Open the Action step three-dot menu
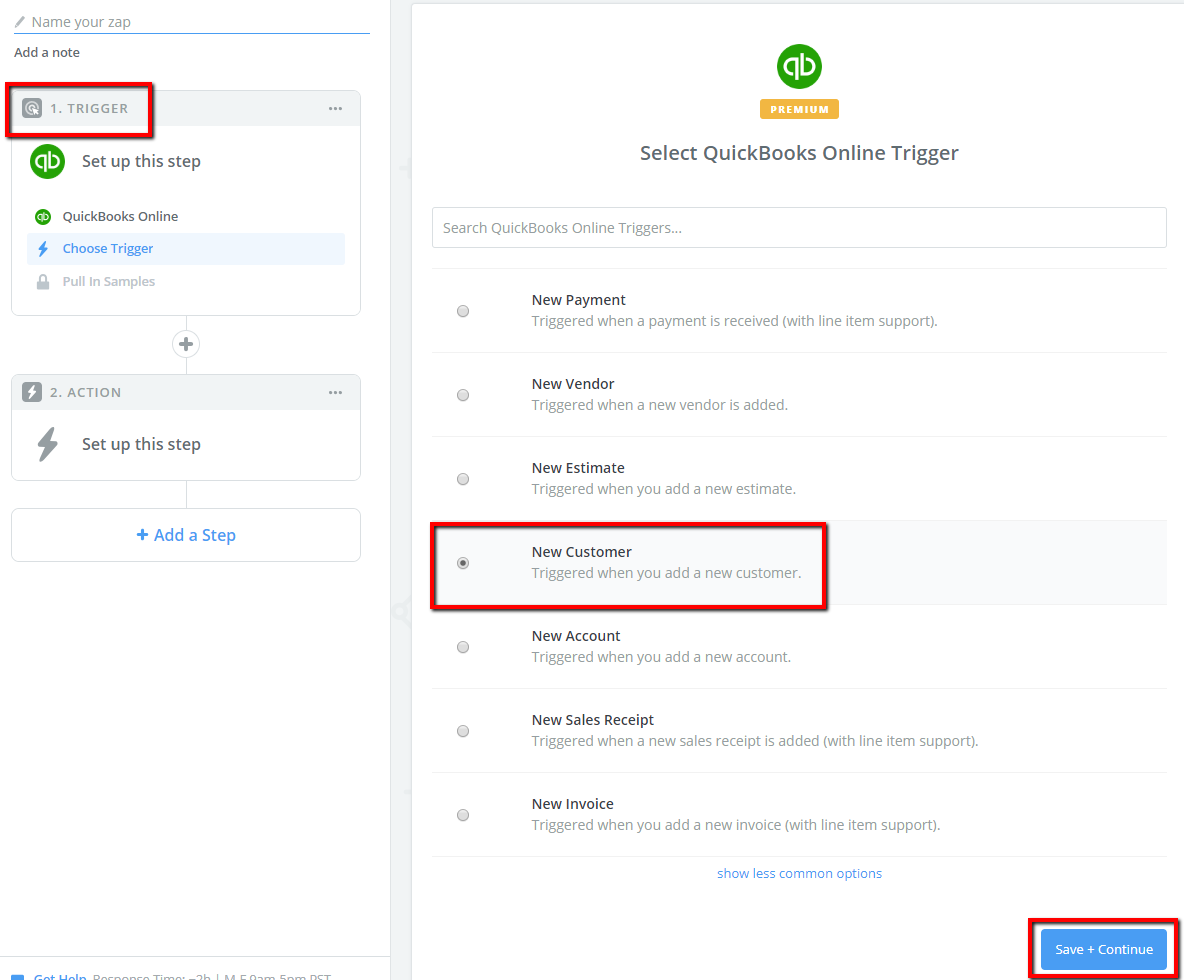 tap(335, 393)
